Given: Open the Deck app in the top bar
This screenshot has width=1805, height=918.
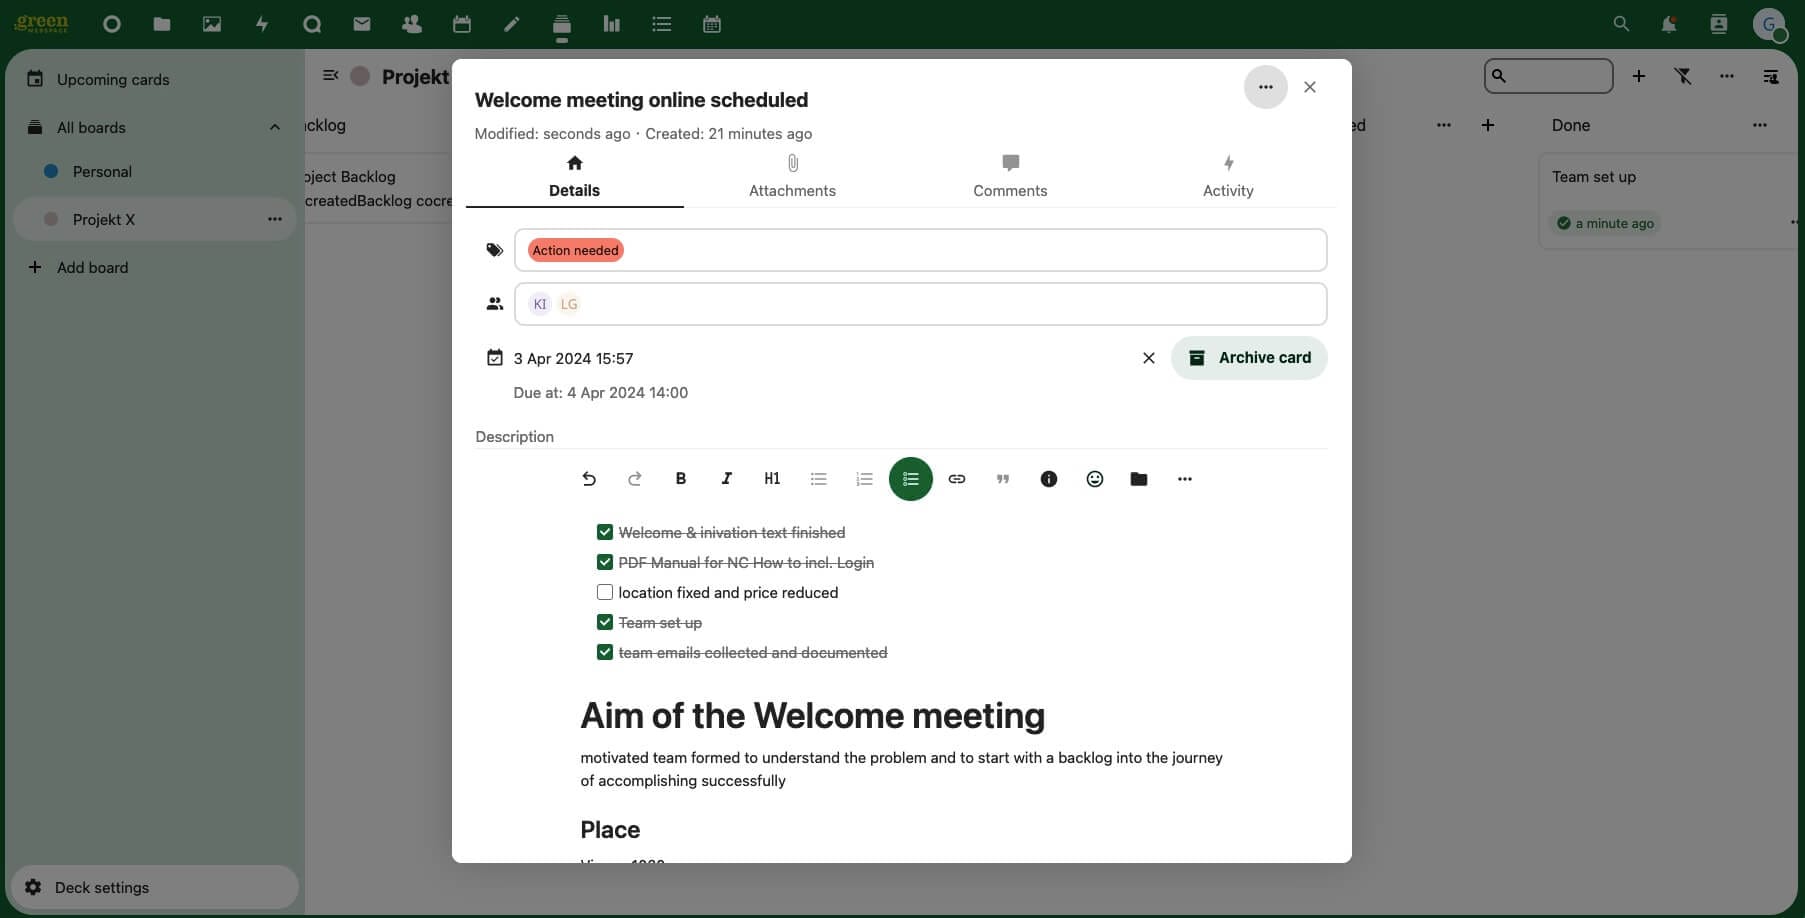Looking at the screenshot, I should coord(561,24).
